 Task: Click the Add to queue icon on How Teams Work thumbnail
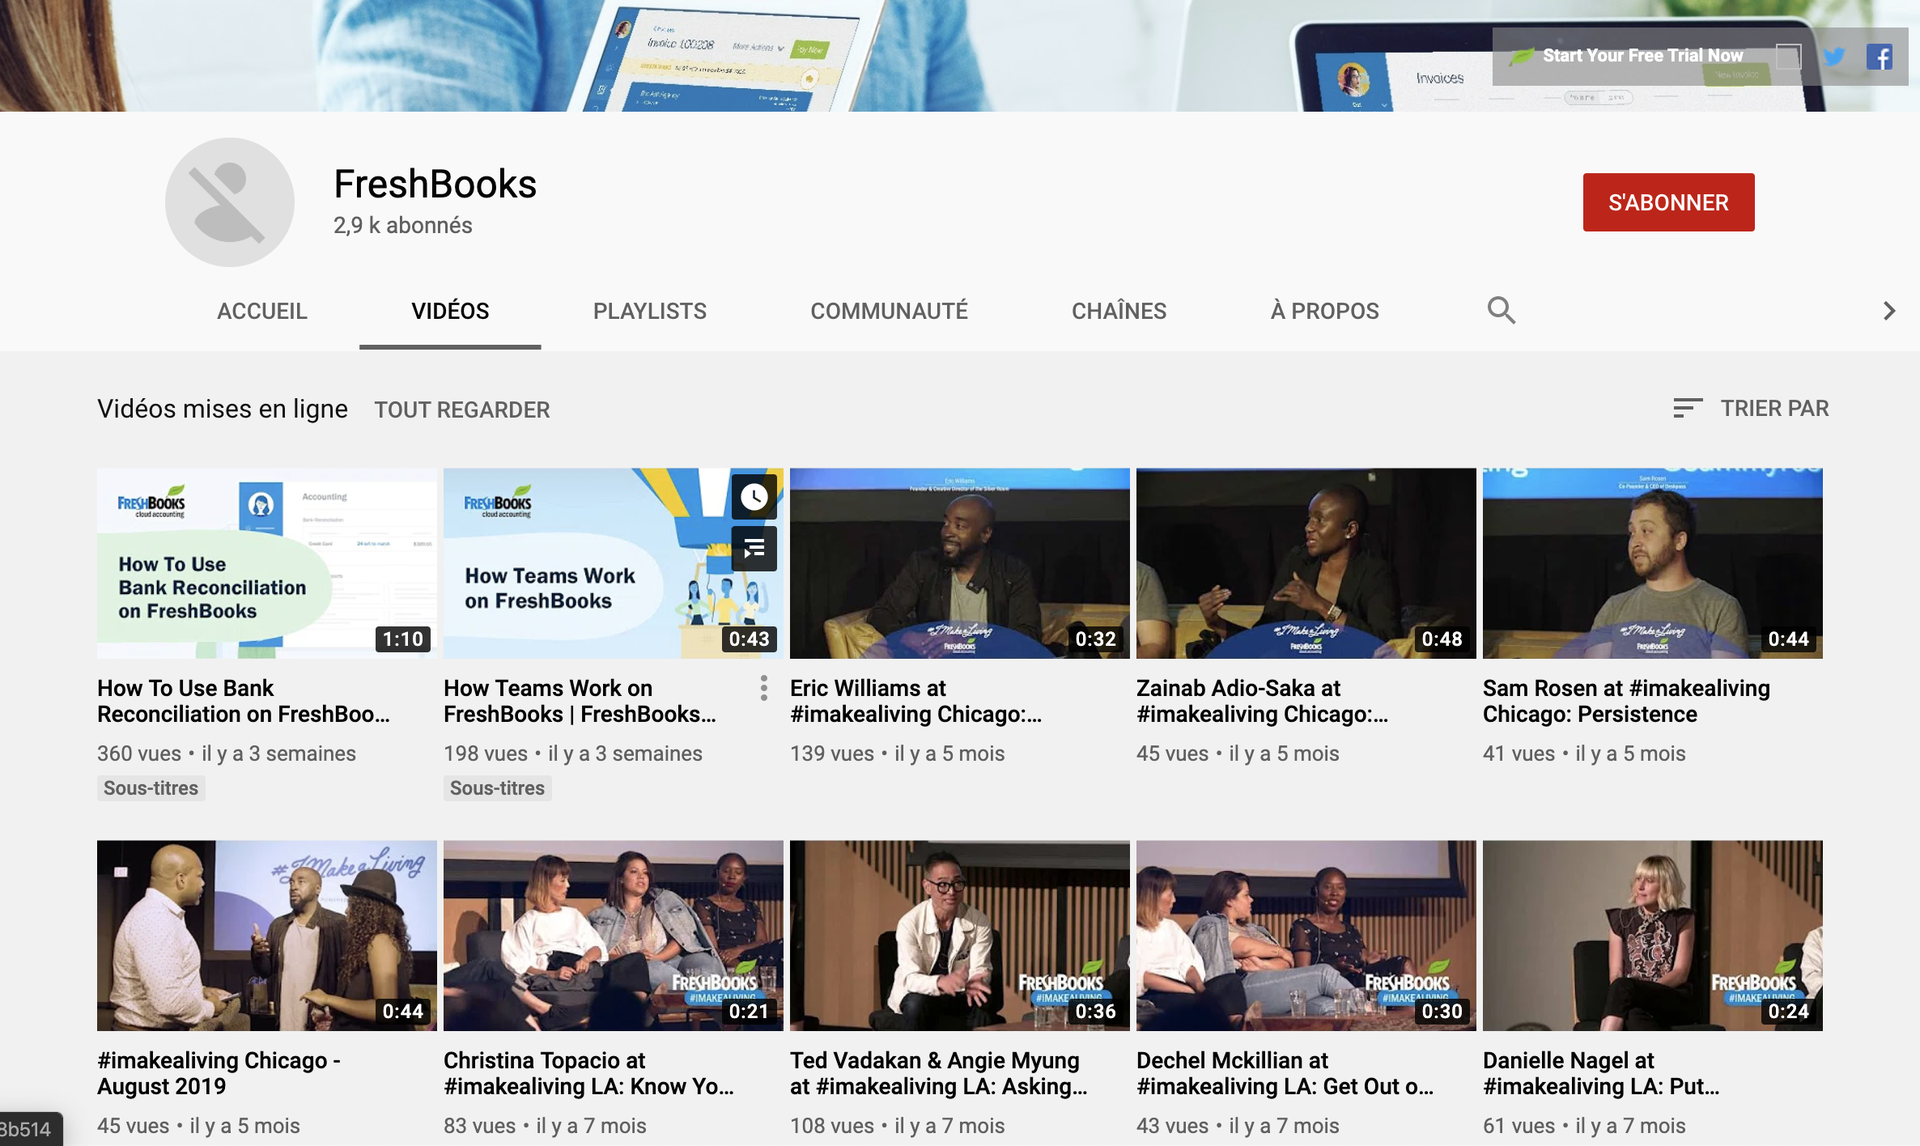pyautogui.click(x=754, y=548)
